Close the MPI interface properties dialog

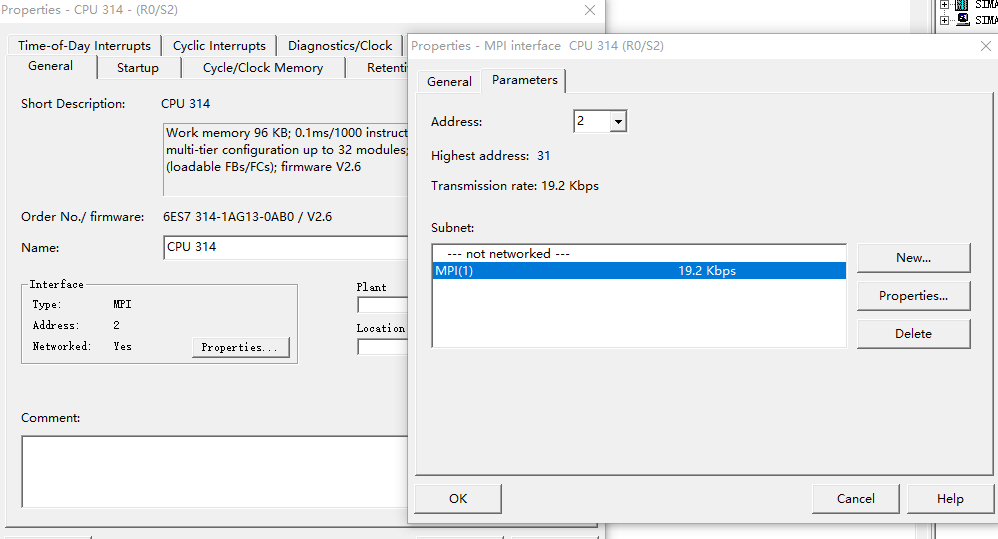click(985, 46)
